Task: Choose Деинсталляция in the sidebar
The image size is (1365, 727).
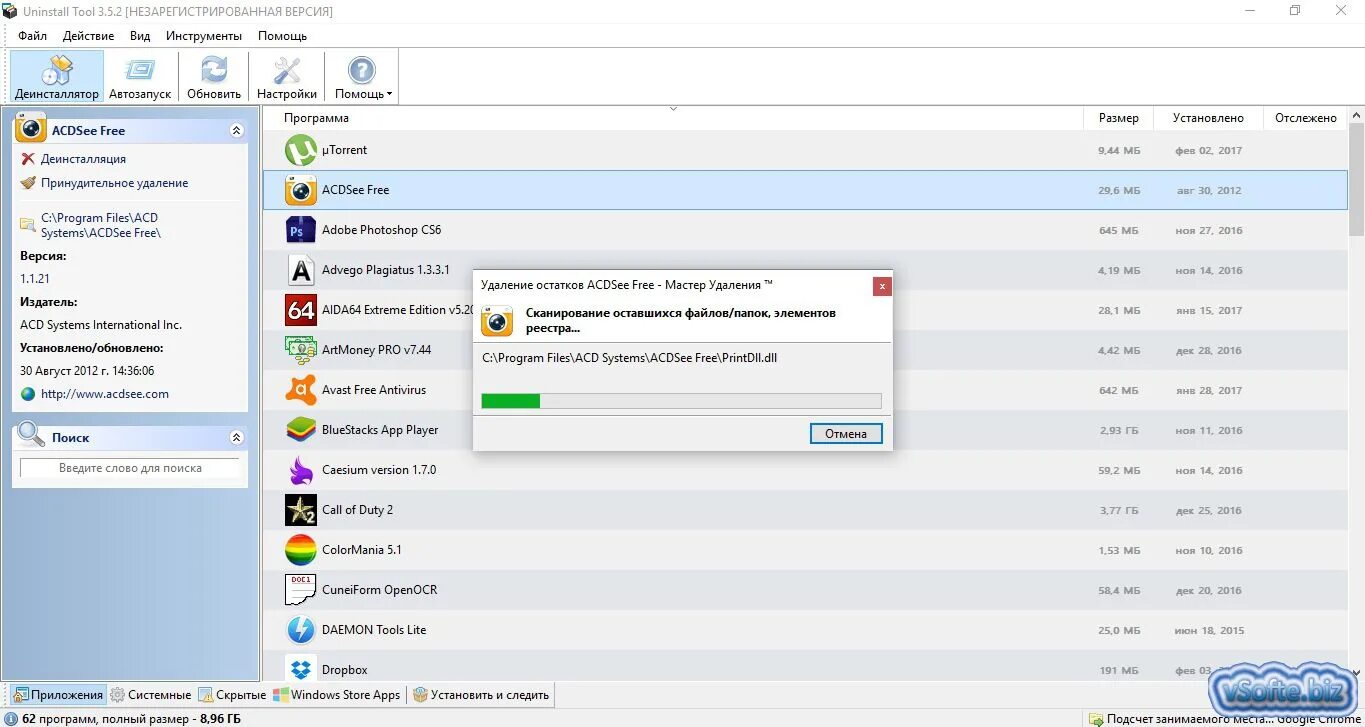Action: pos(83,159)
